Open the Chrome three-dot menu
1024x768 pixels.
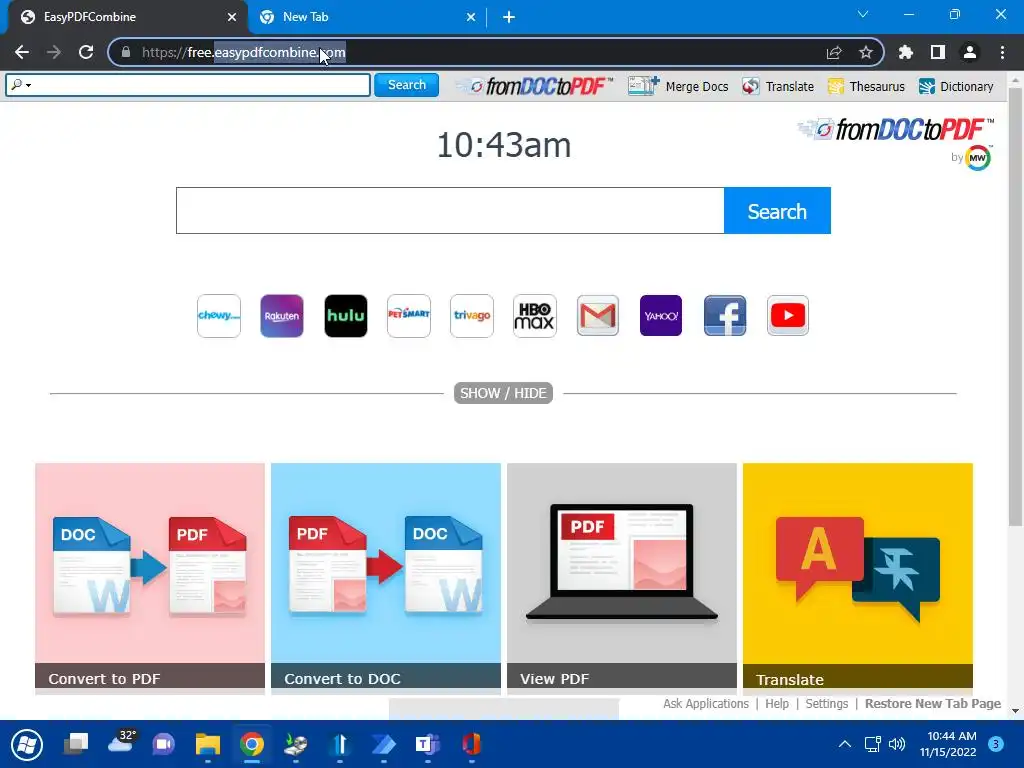click(1002, 52)
